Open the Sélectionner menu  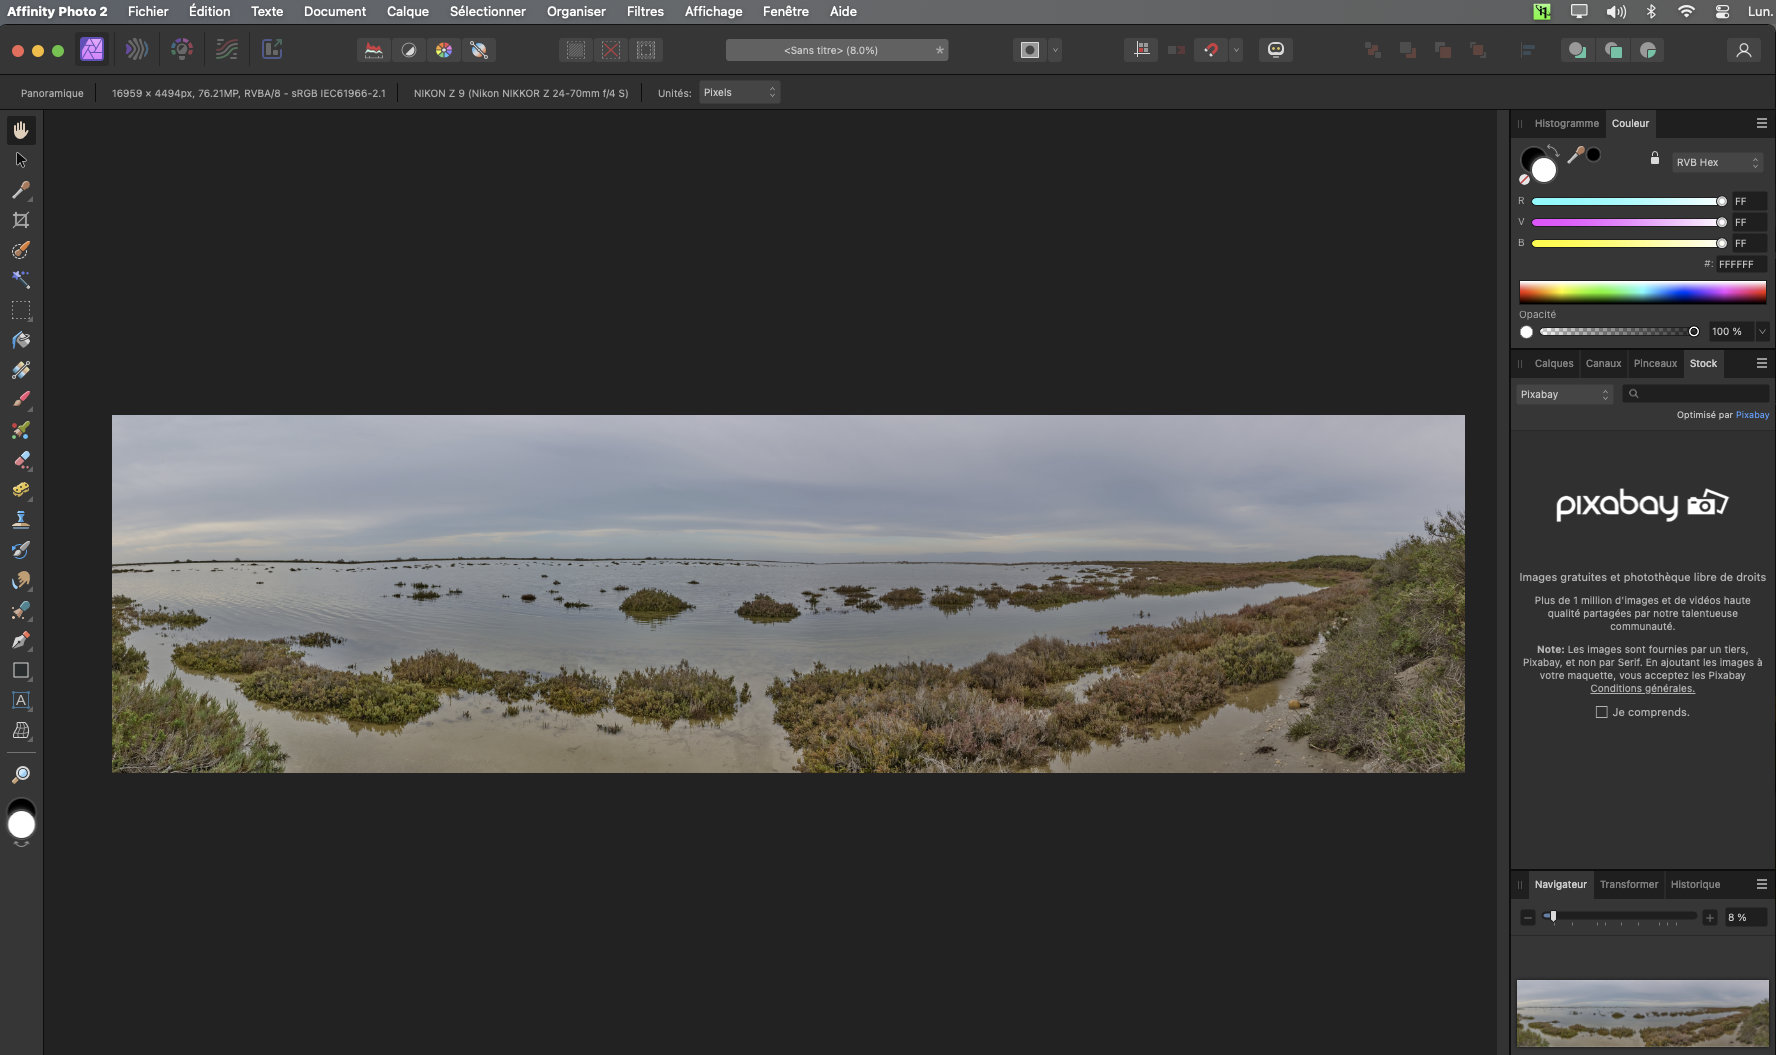click(x=488, y=11)
